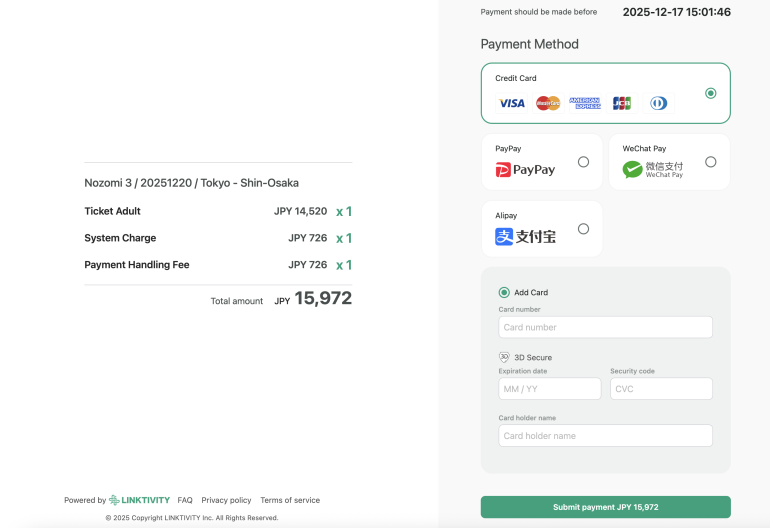This screenshot has height=528, width=770.
Task: Click the Visa card logo
Action: (x=512, y=103)
